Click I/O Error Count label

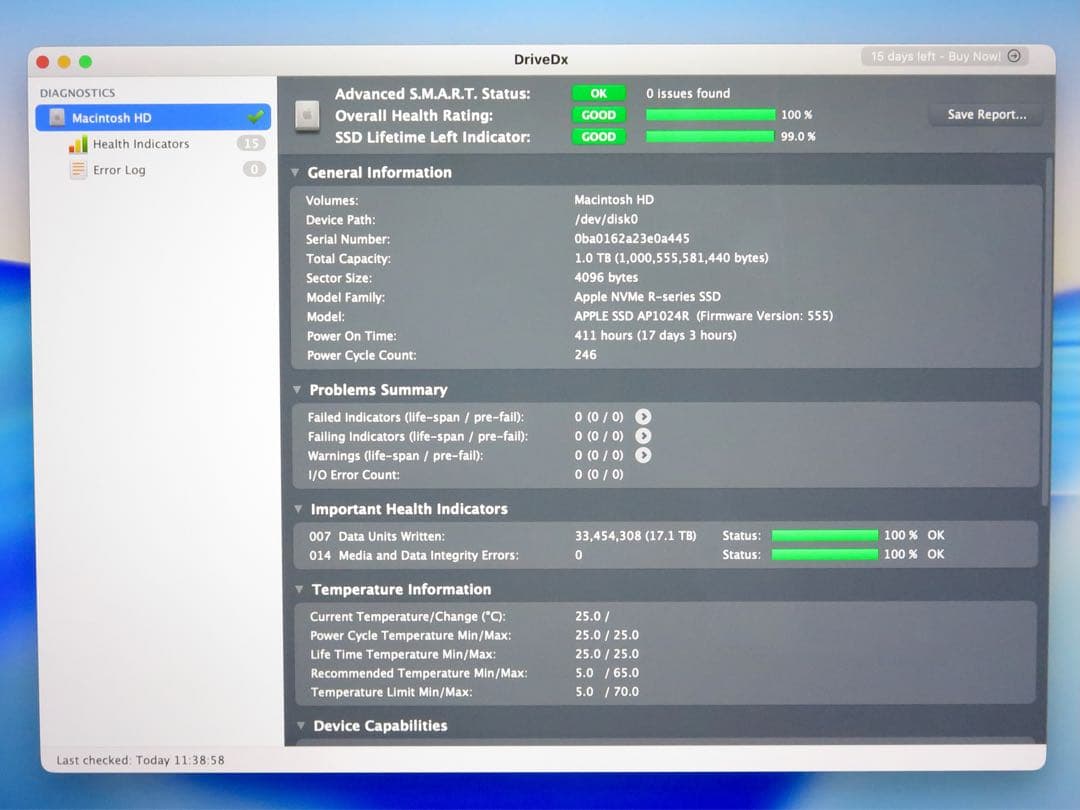pyautogui.click(x=353, y=475)
